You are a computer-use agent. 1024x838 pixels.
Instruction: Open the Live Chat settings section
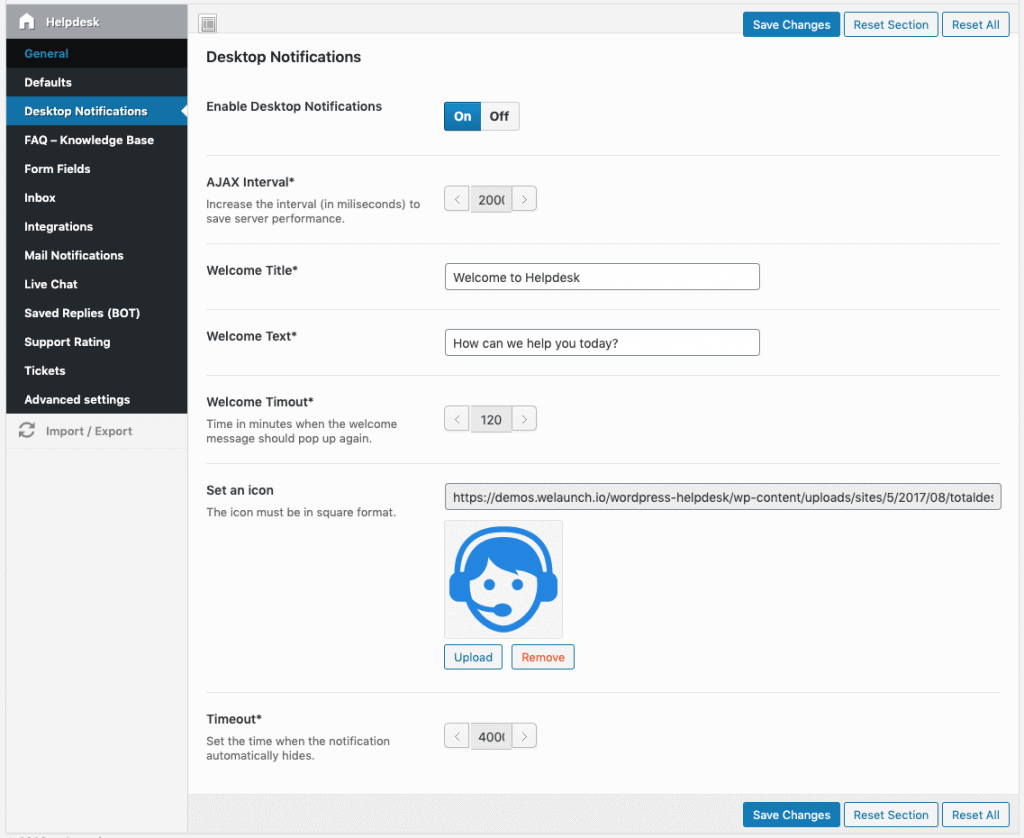[x=51, y=284]
